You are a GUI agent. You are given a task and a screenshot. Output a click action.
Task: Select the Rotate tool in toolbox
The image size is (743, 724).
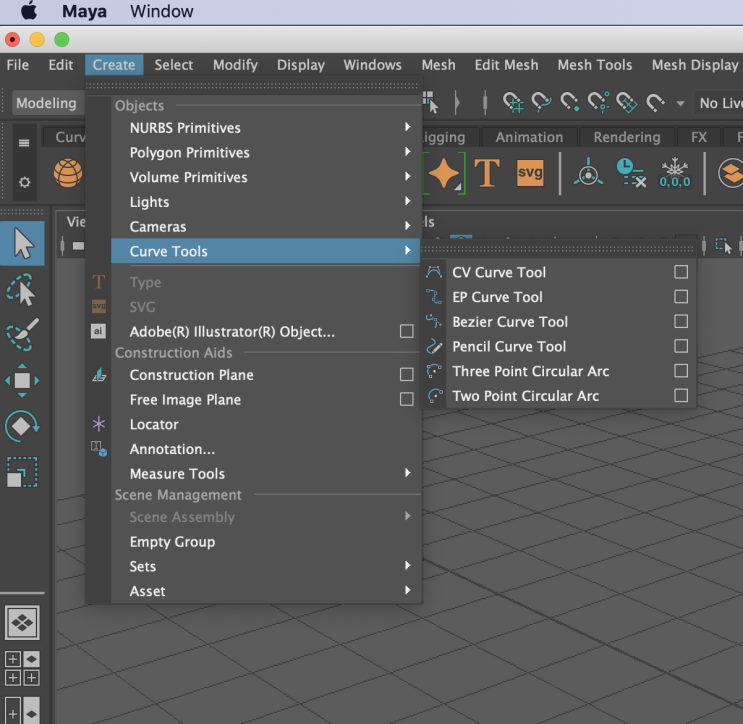22,427
